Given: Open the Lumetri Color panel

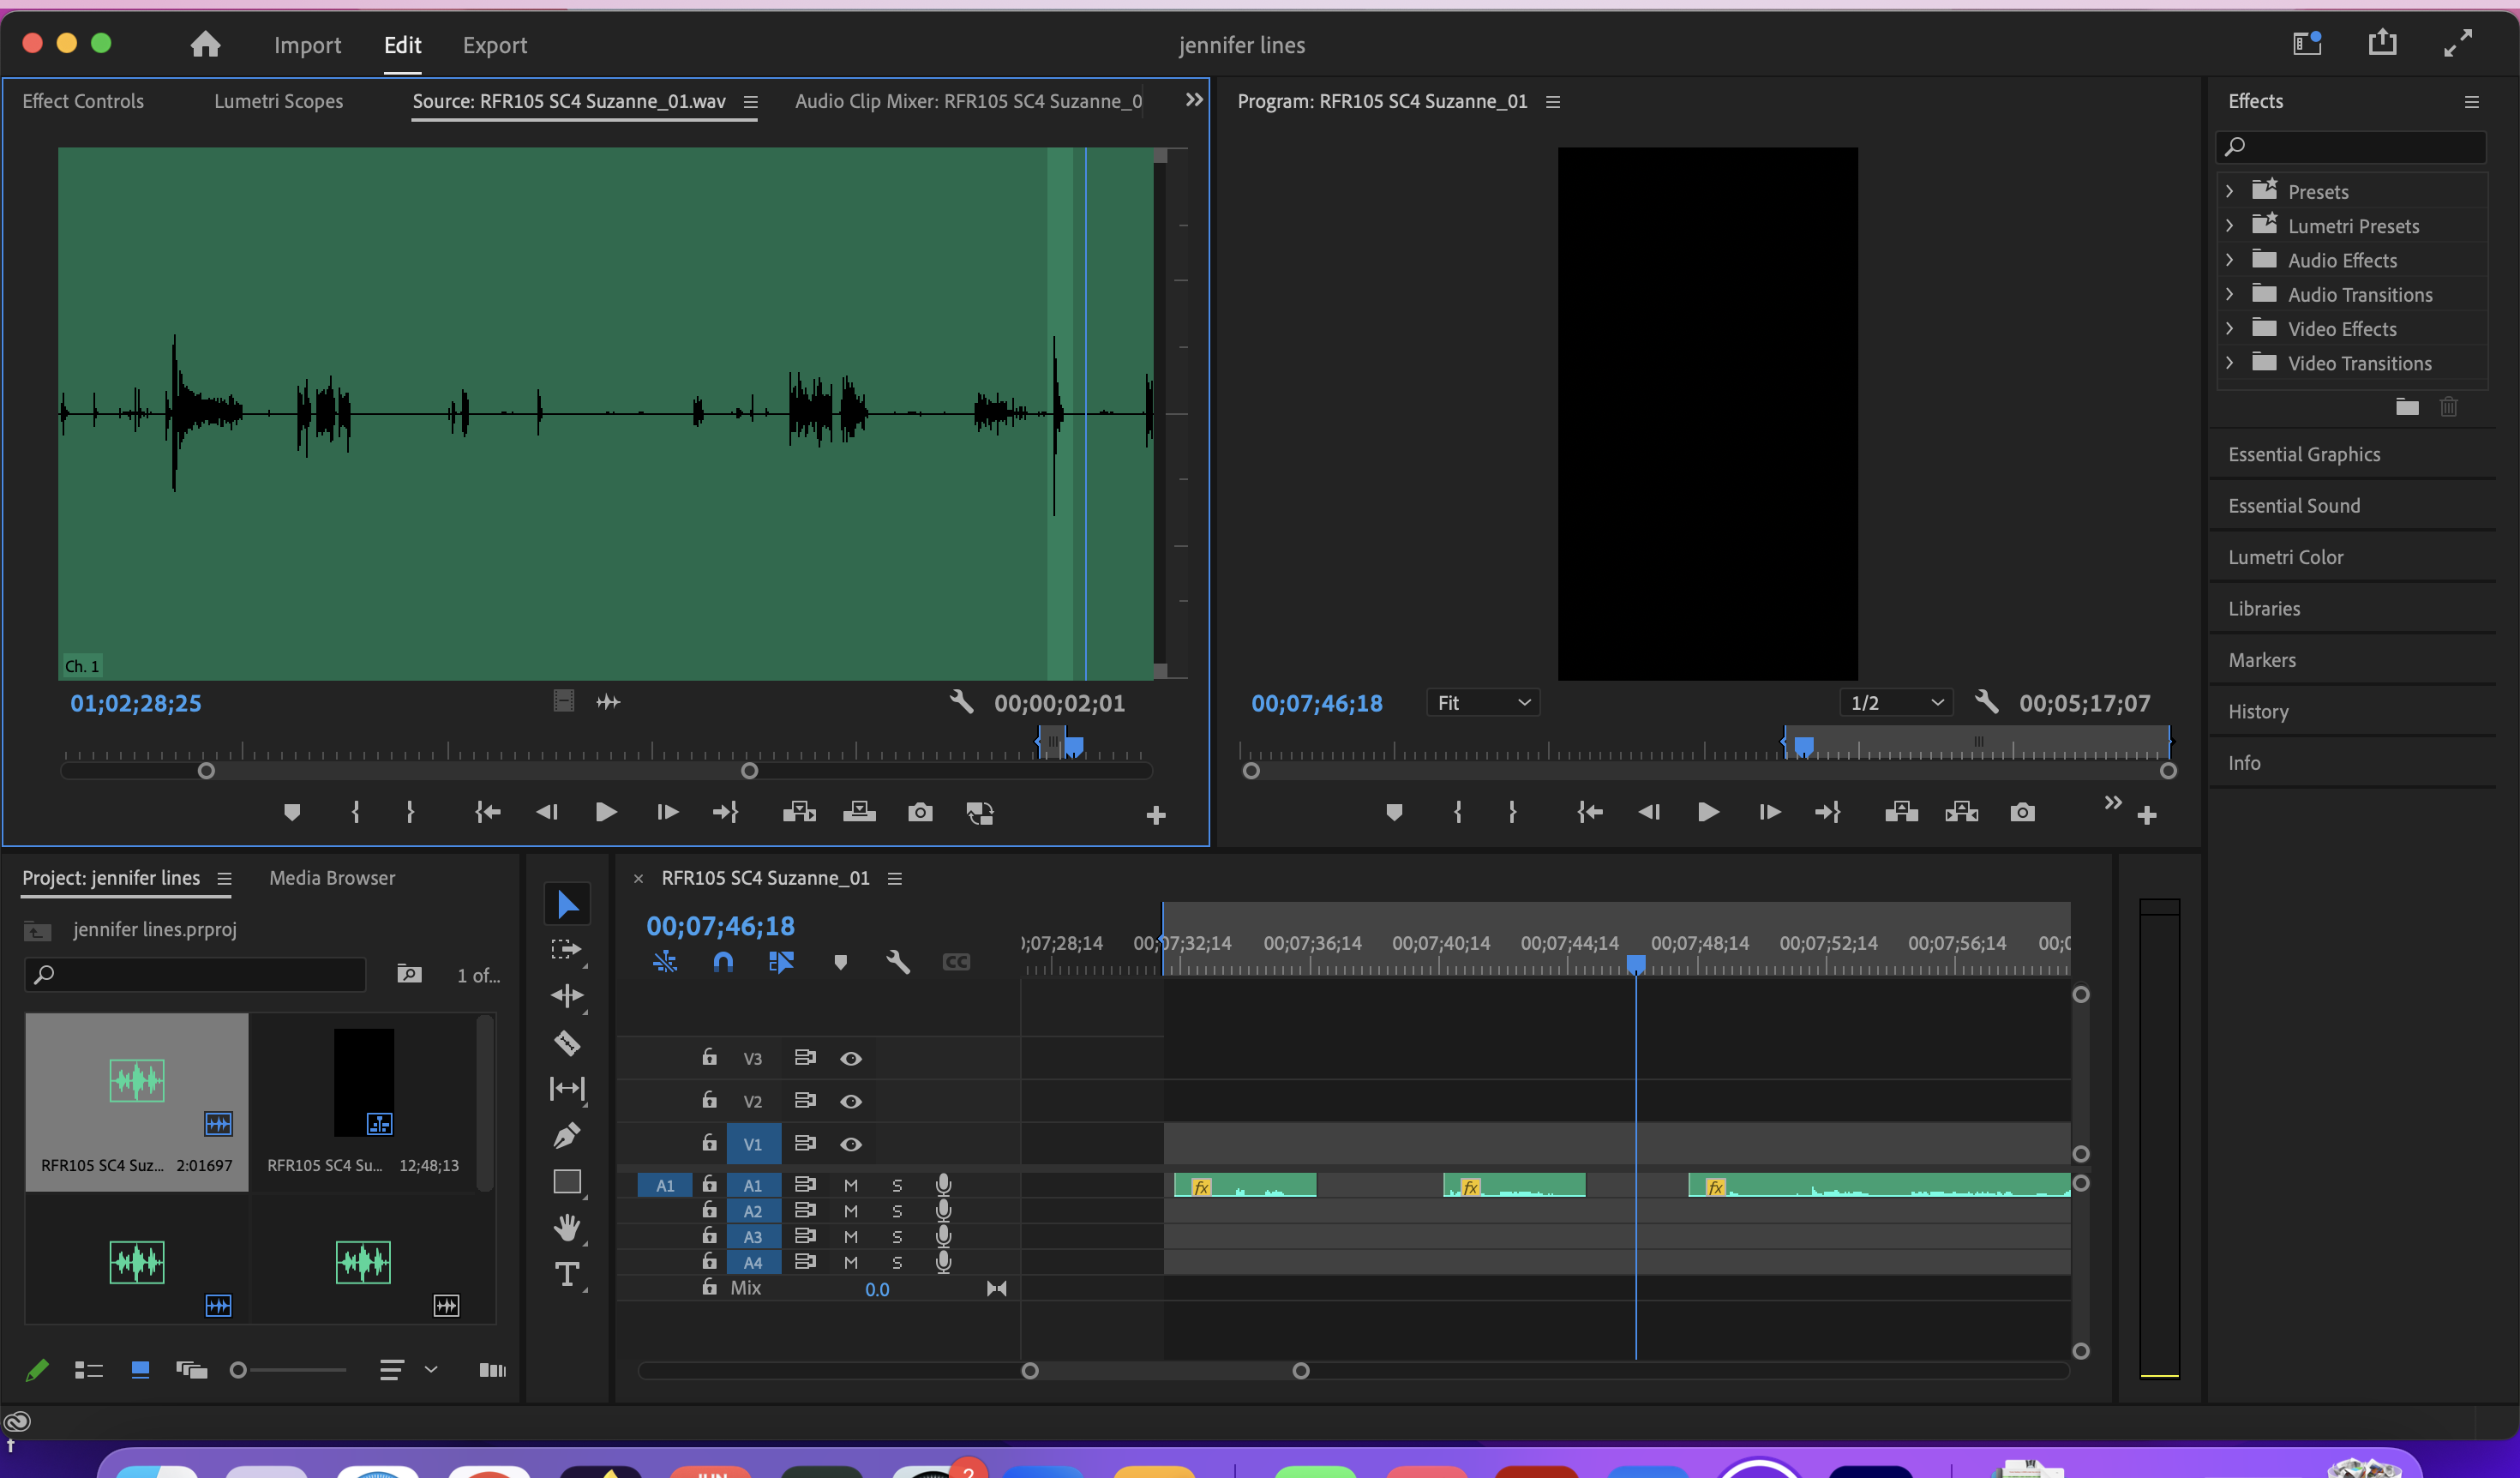Looking at the screenshot, I should tap(2285, 557).
